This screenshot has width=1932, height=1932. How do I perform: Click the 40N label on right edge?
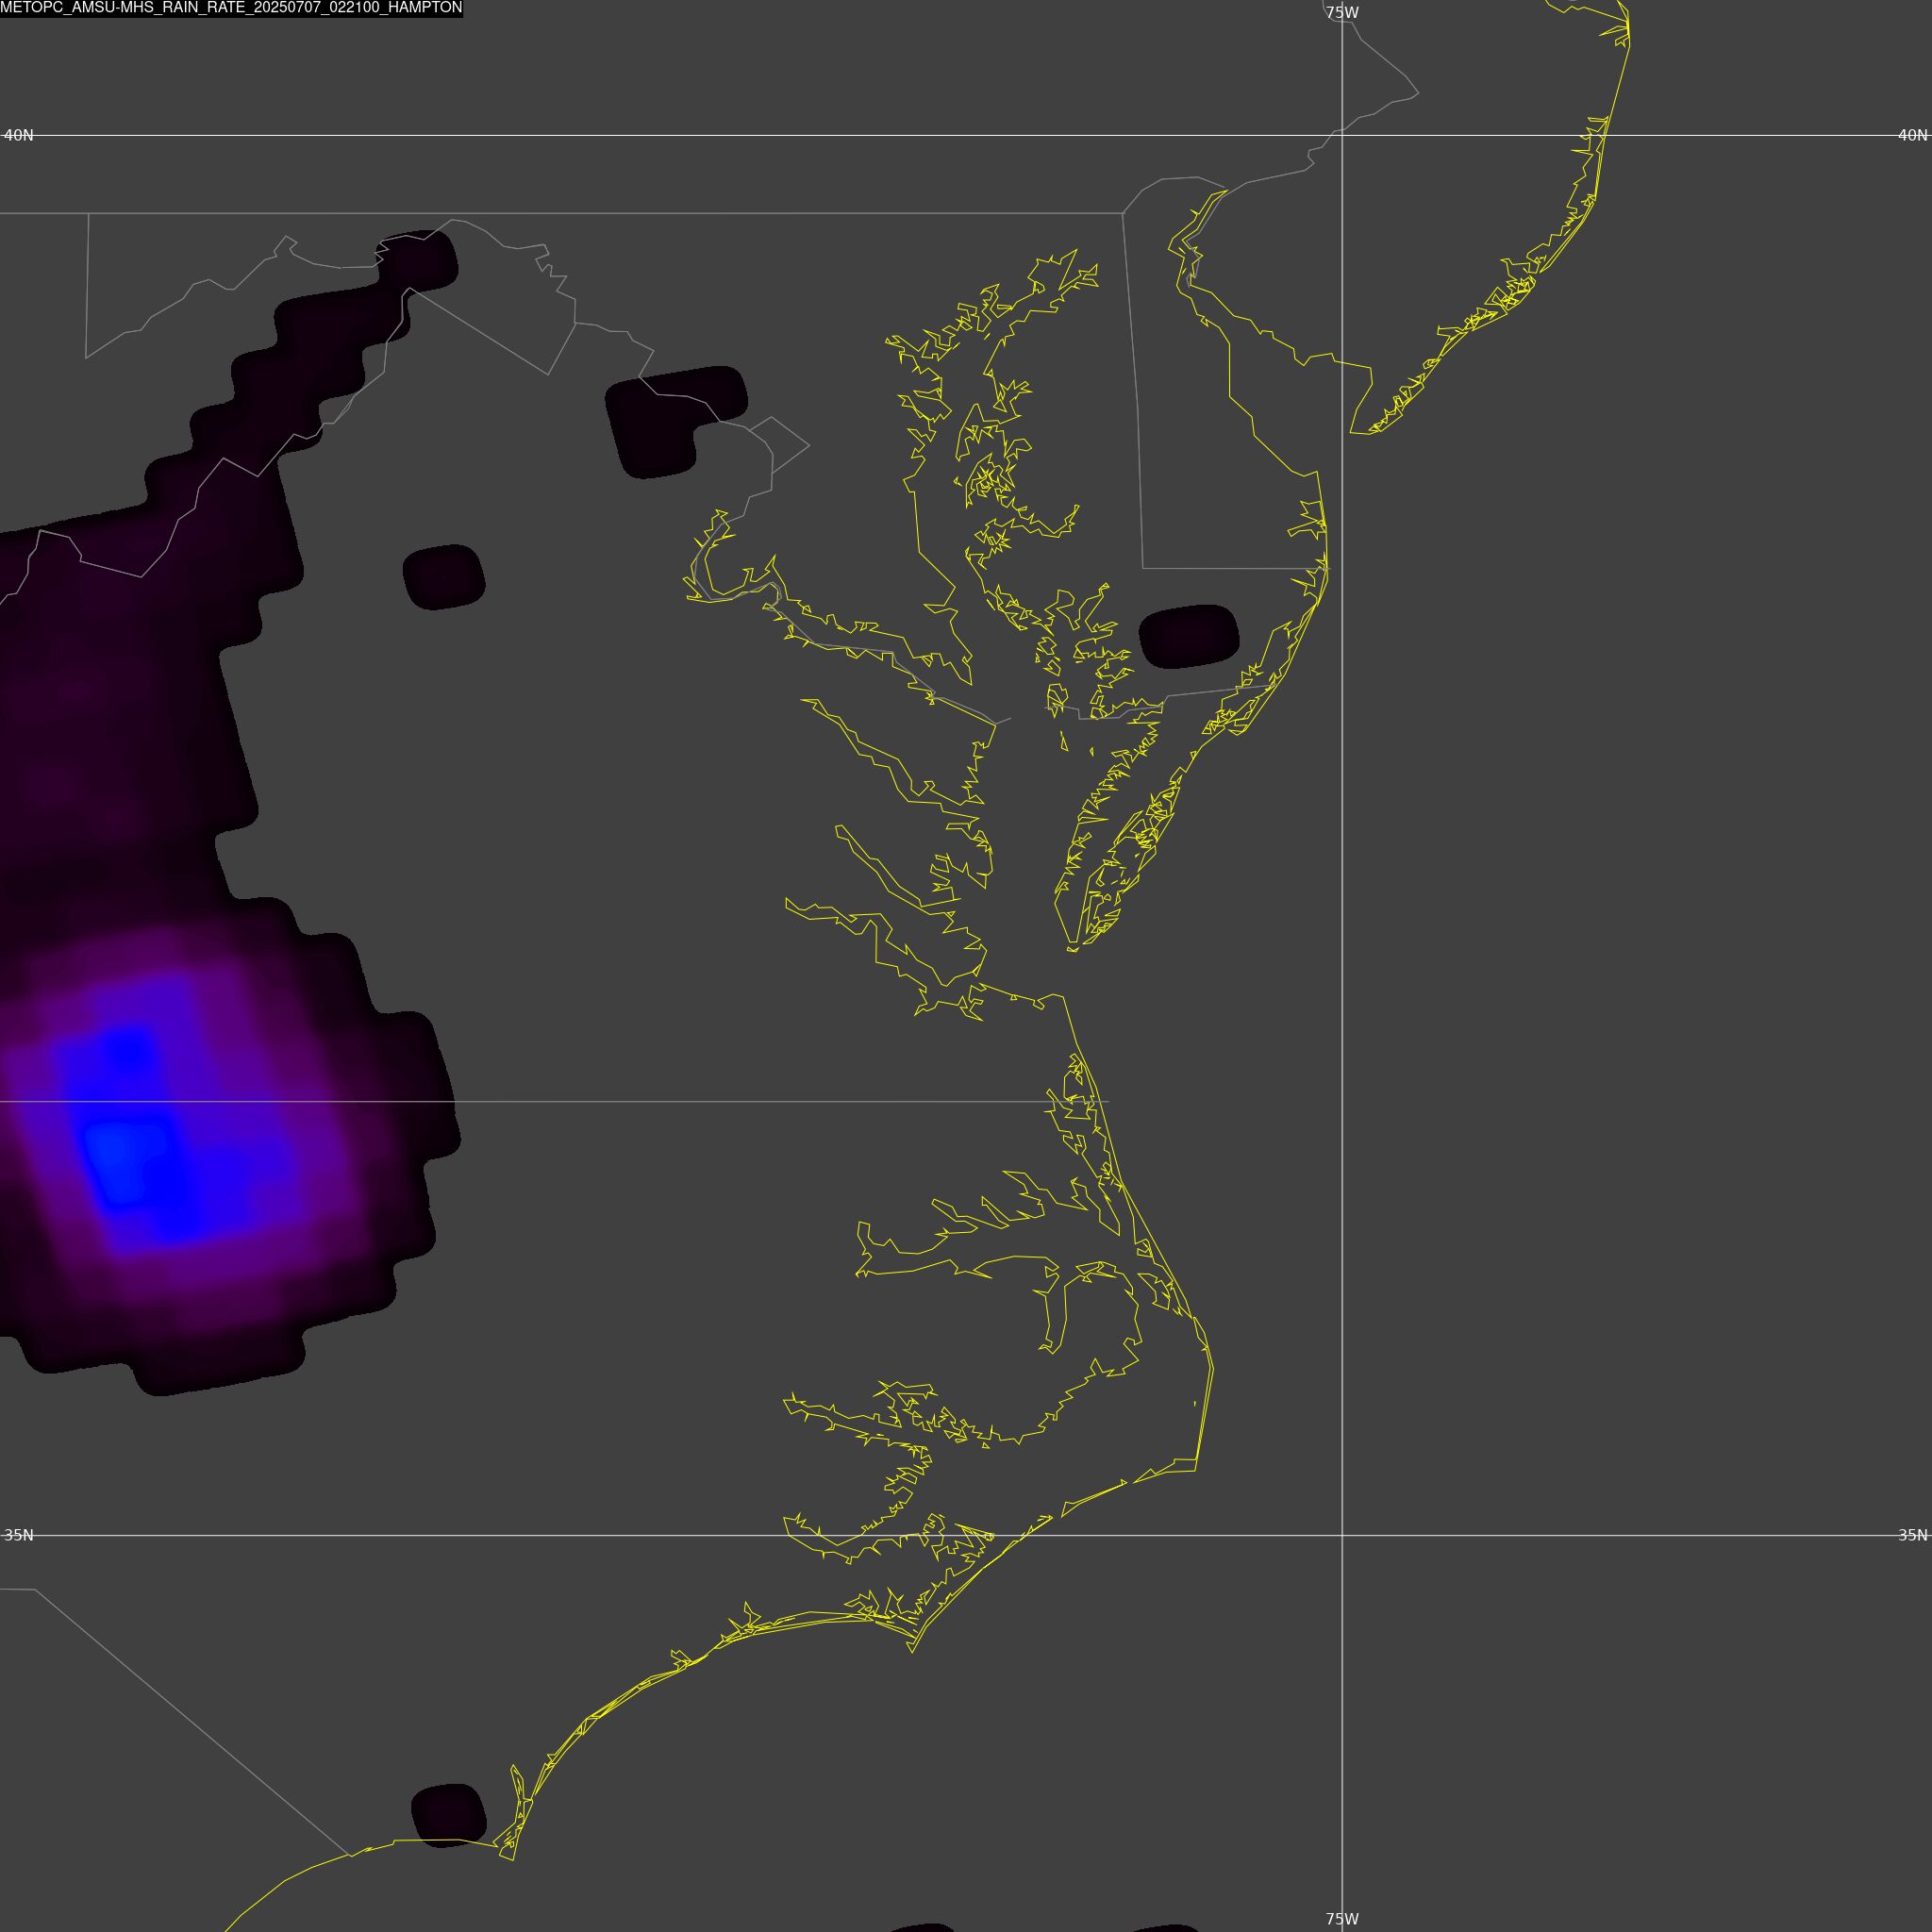(x=1912, y=135)
